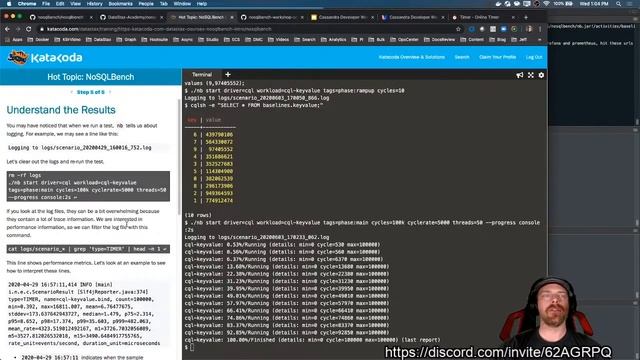Open the Analytics bookmarks folder
Image resolution: width=640 pixels, height=360 pixels.
coord(333,40)
